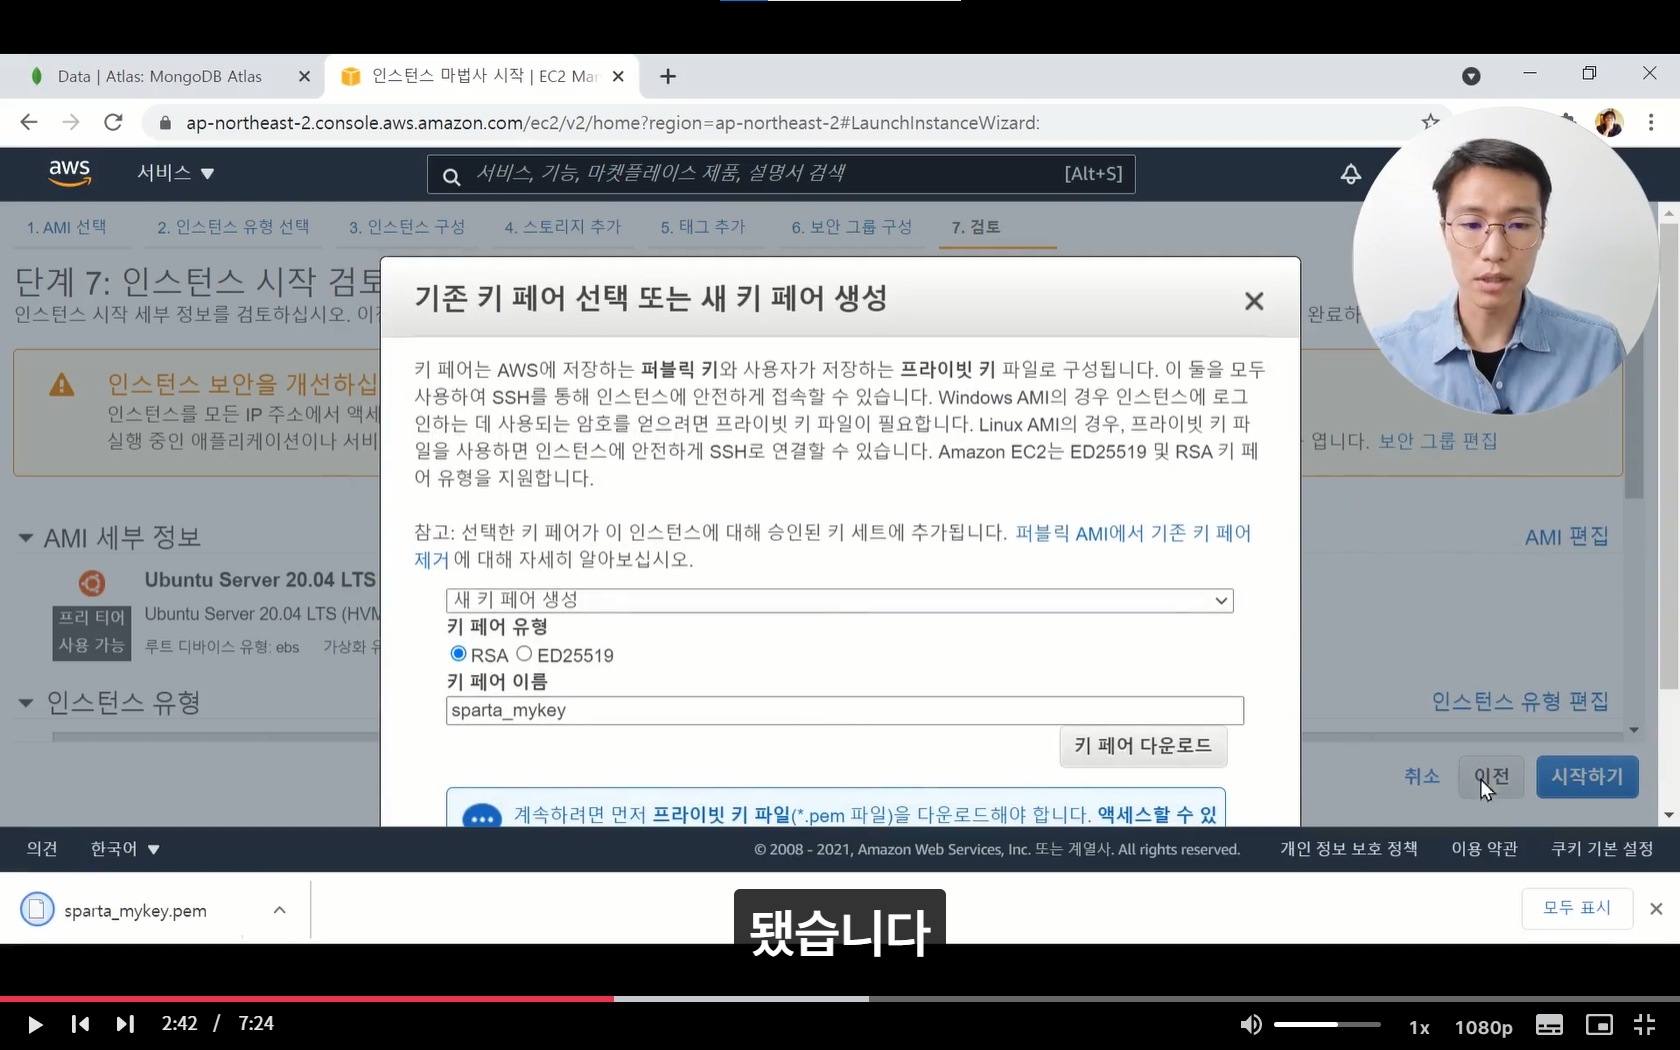Open download options chevron for sparta_mykey.pem
The width and height of the screenshot is (1680, 1050).
[x=280, y=910]
